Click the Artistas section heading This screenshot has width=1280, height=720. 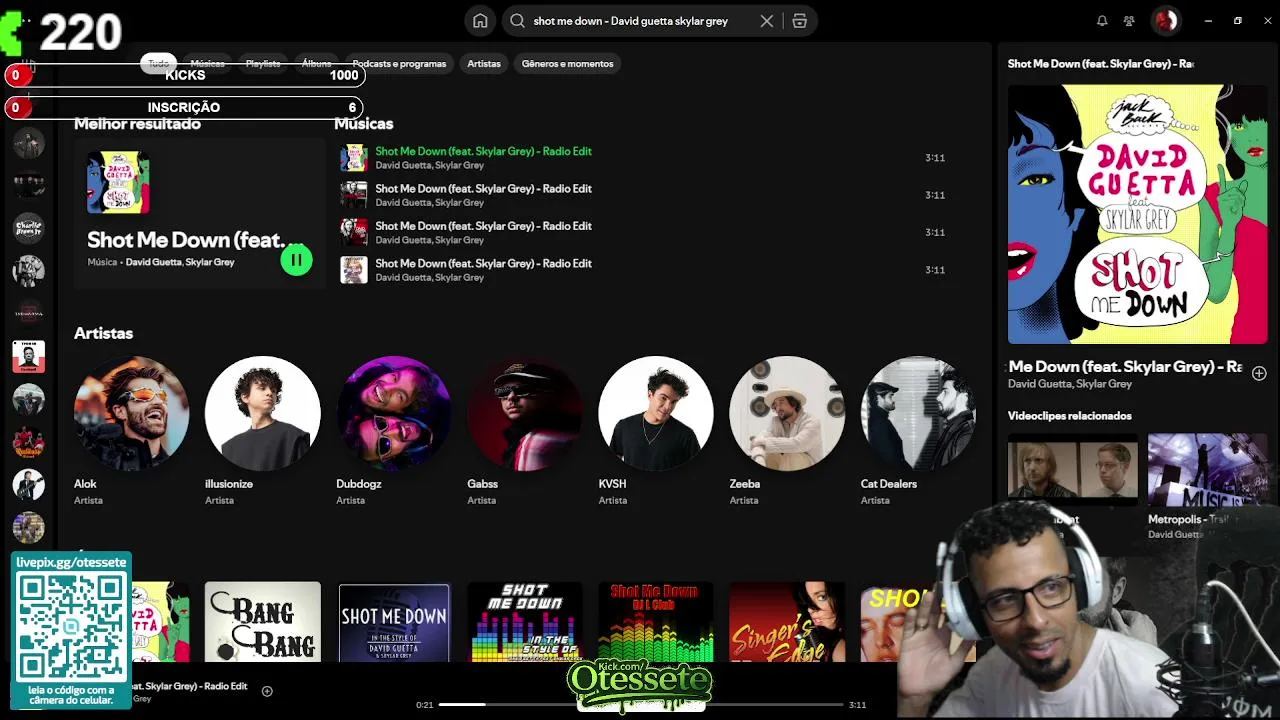[x=103, y=333]
